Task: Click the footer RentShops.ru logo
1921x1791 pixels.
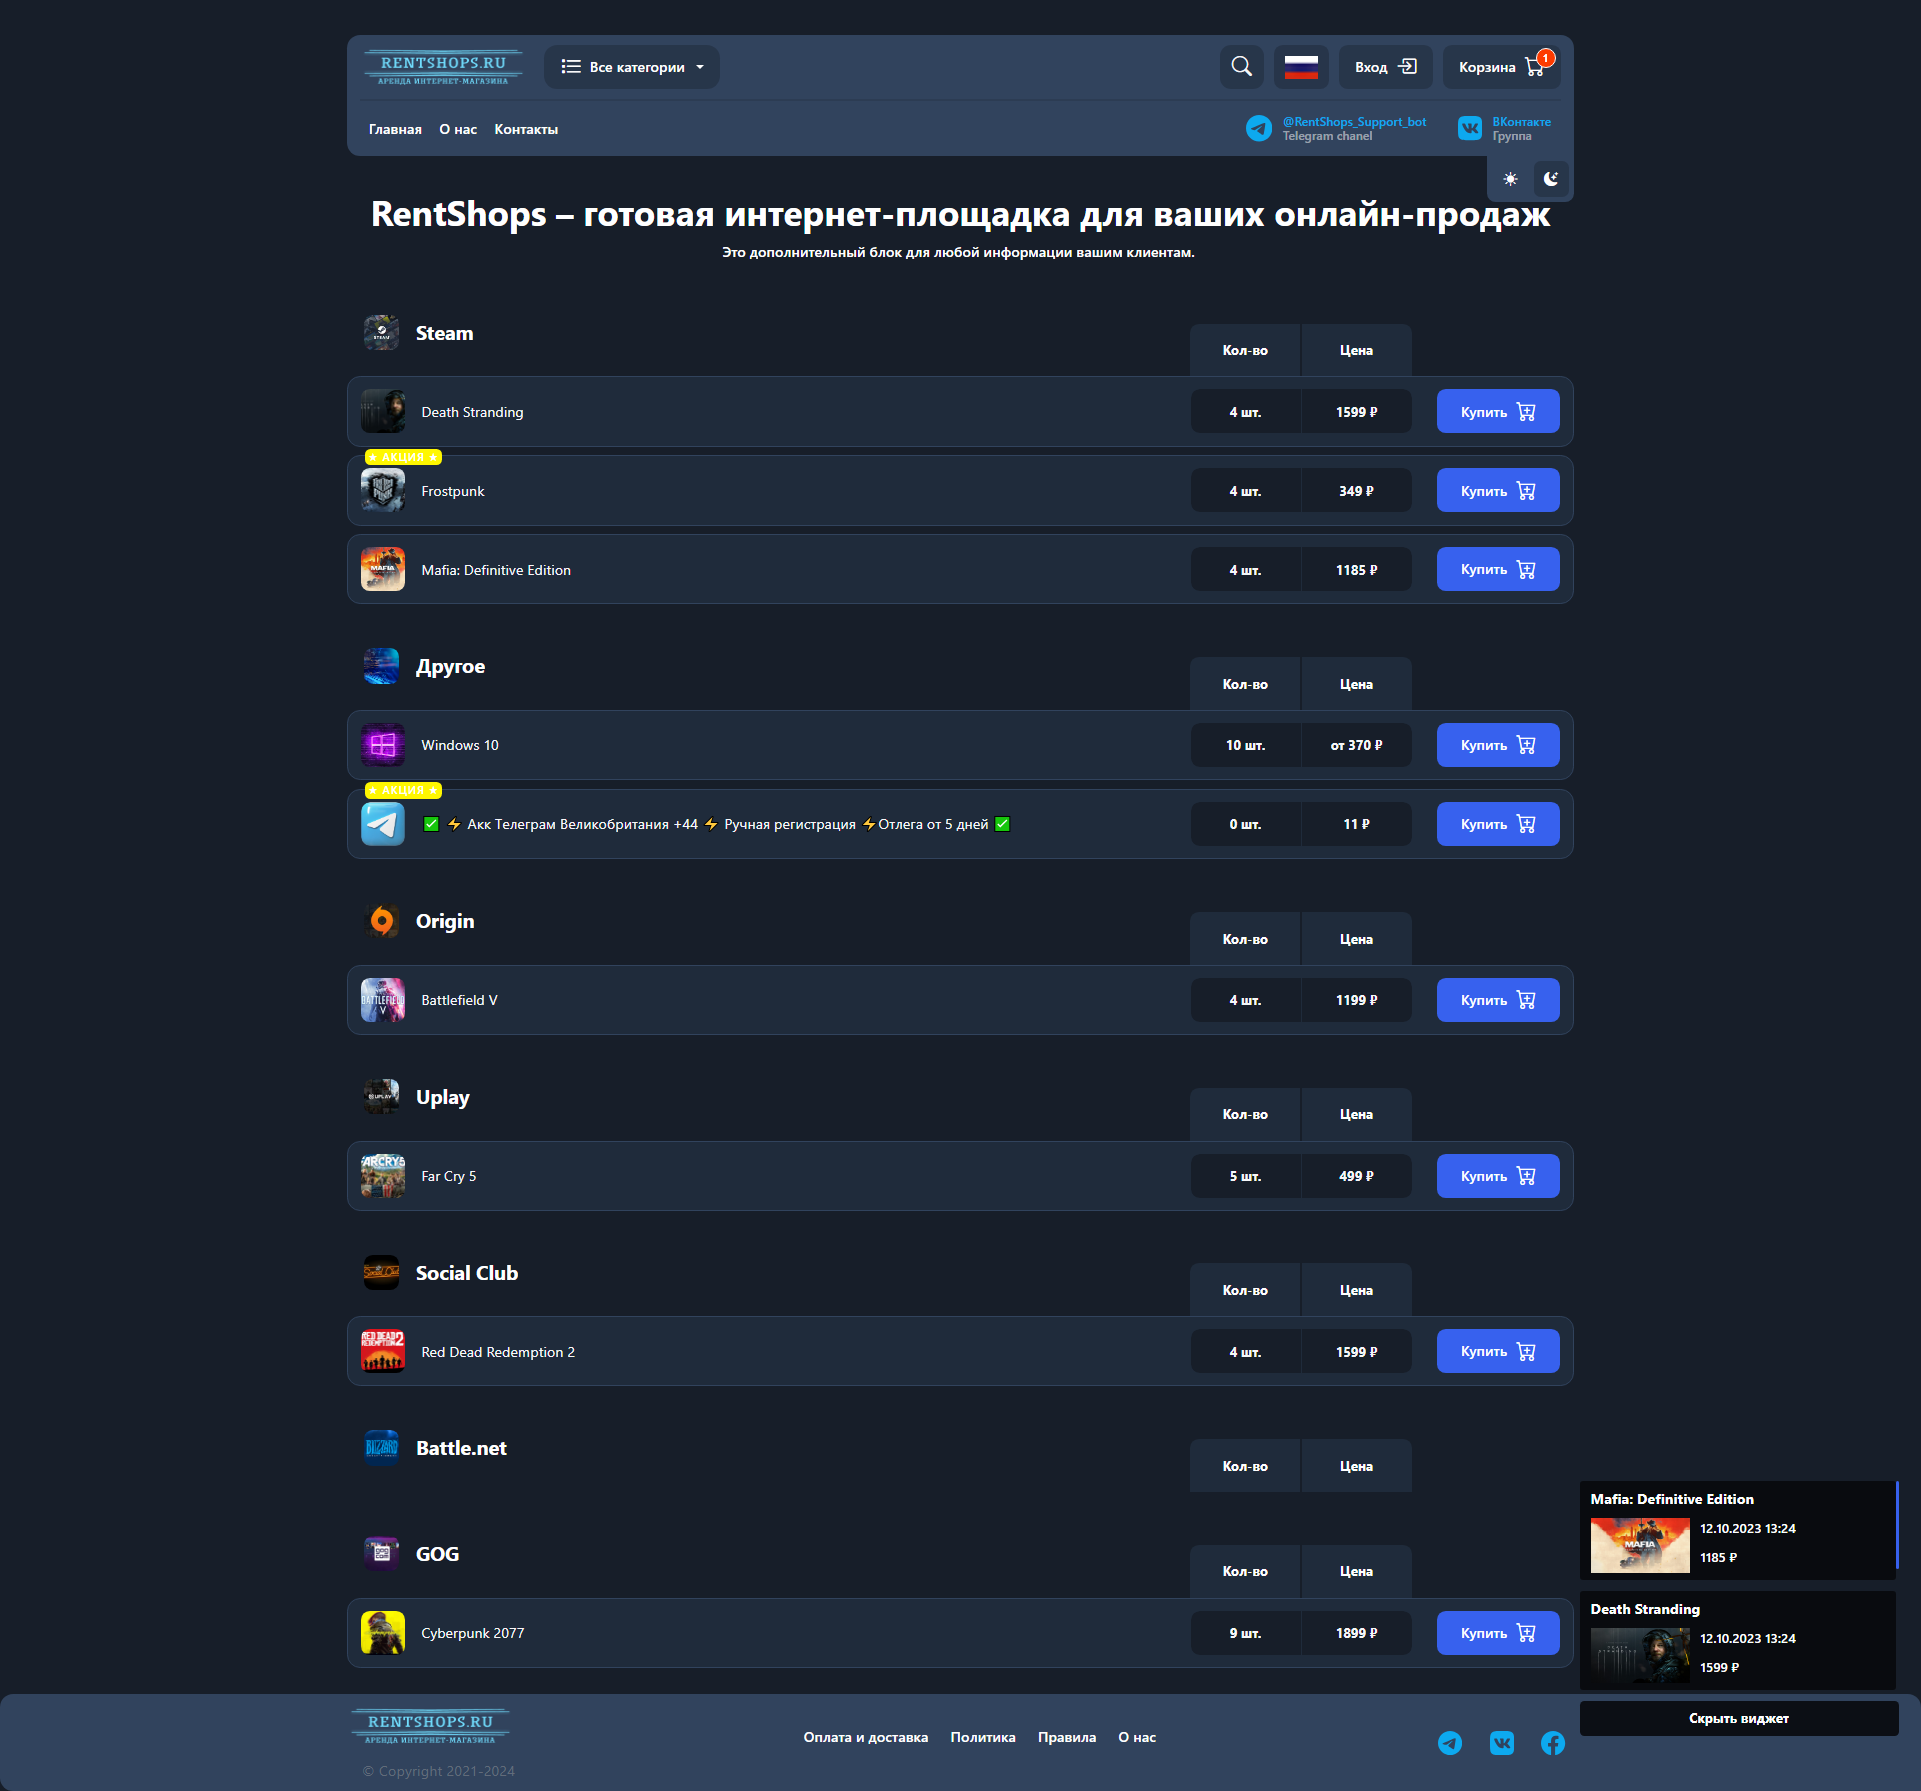Action: 431,1727
